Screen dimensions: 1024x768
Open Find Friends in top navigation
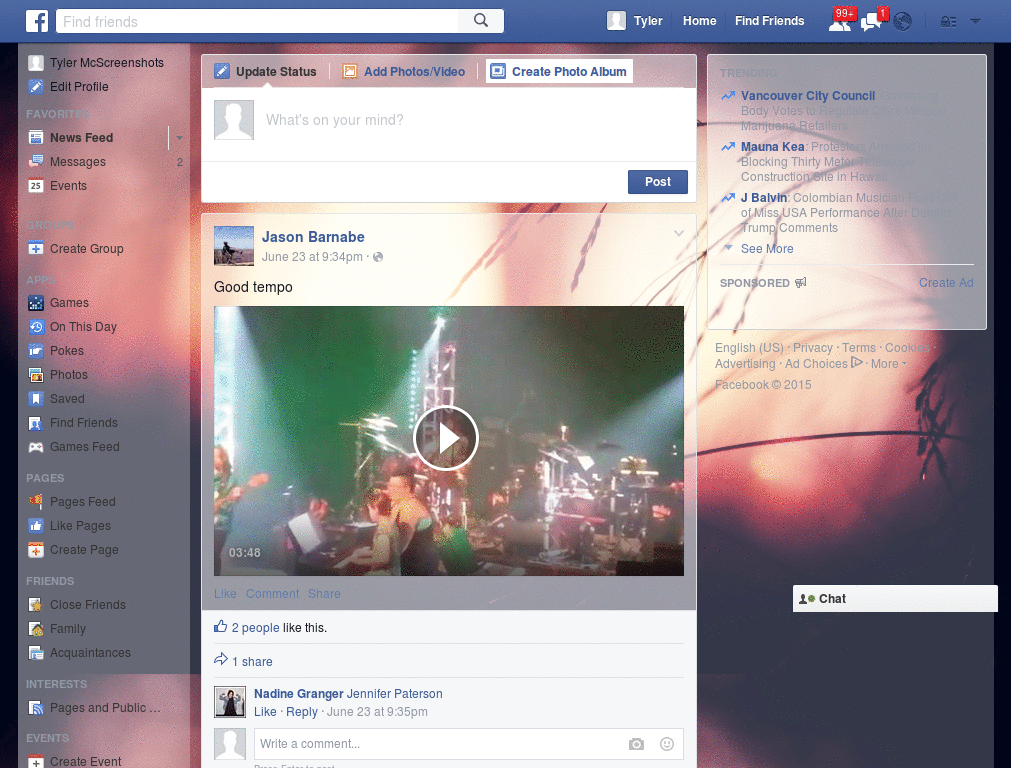pos(769,21)
